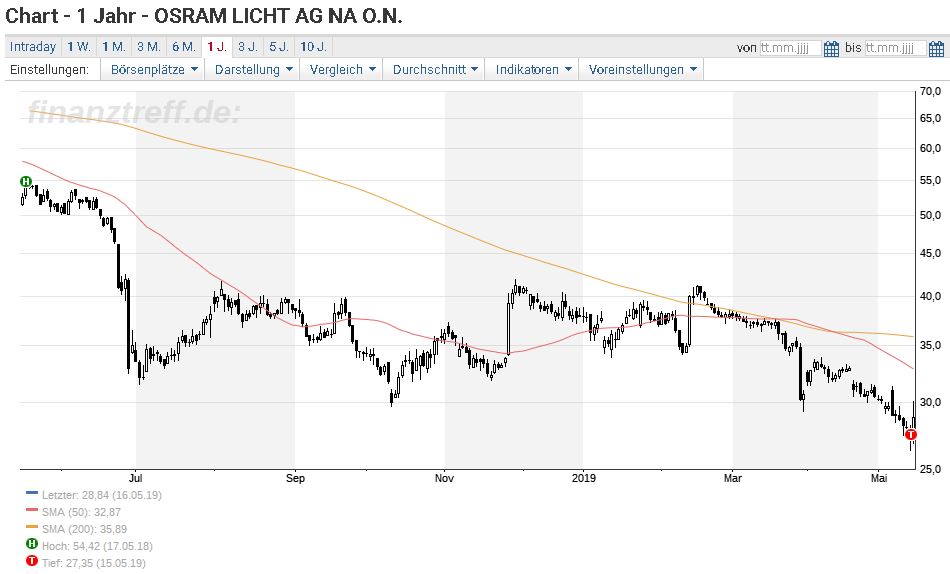Click the 25,0 price axis label

(x=930, y=469)
